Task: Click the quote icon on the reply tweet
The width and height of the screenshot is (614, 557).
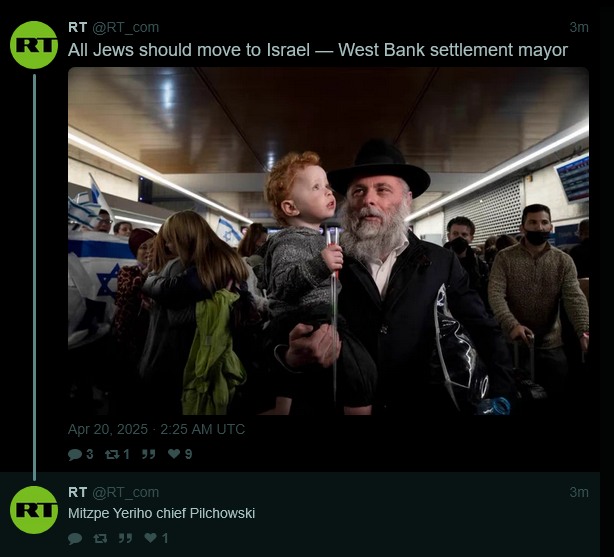Action: tap(125, 539)
